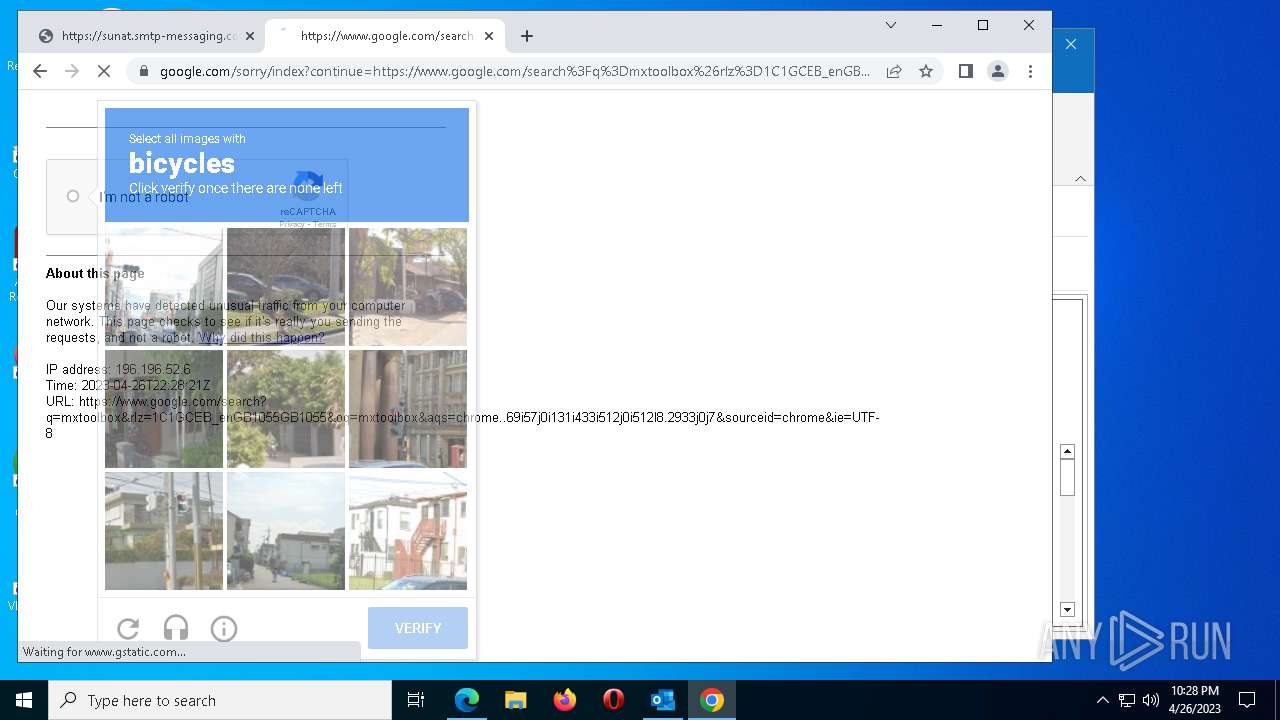Open the tab search dropdown chevron
Viewport: 1280px width, 720px height.
click(891, 26)
